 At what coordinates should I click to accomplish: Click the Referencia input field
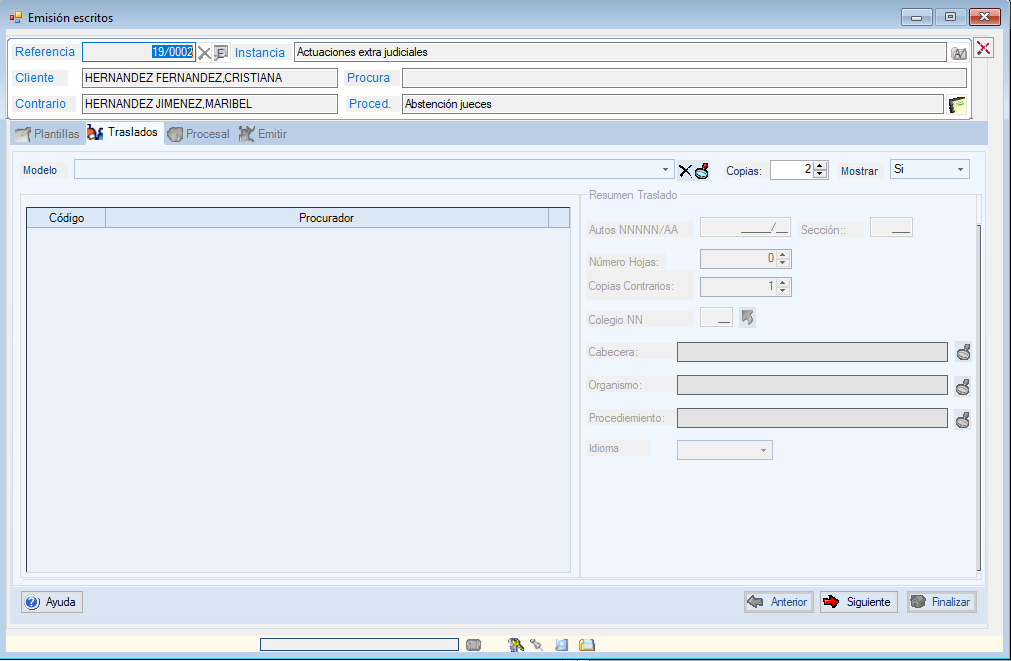tap(138, 52)
